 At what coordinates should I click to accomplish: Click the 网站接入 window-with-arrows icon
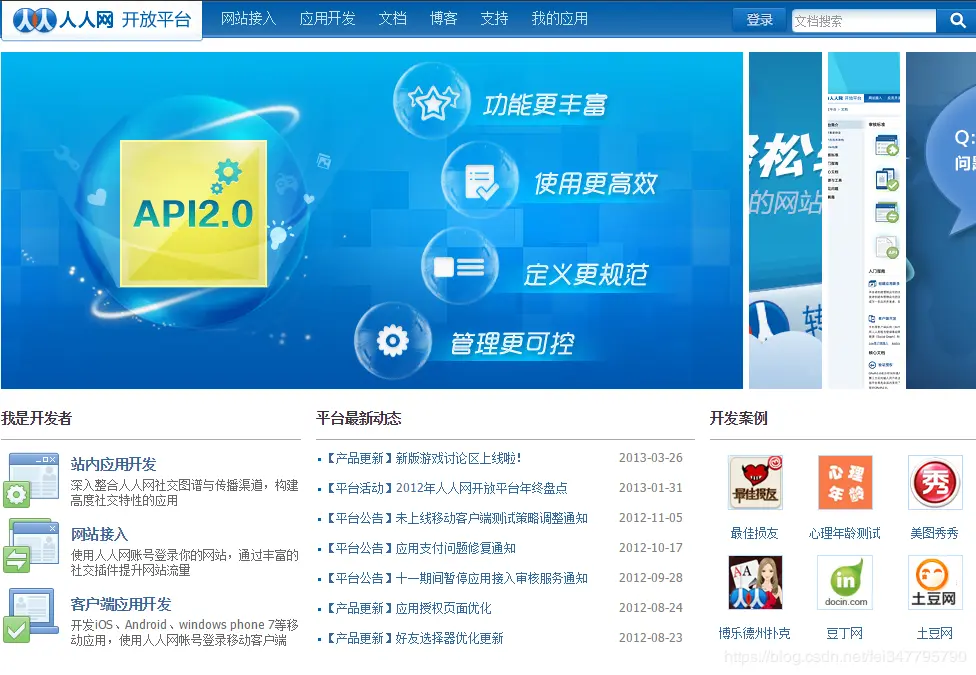[x=31, y=545]
